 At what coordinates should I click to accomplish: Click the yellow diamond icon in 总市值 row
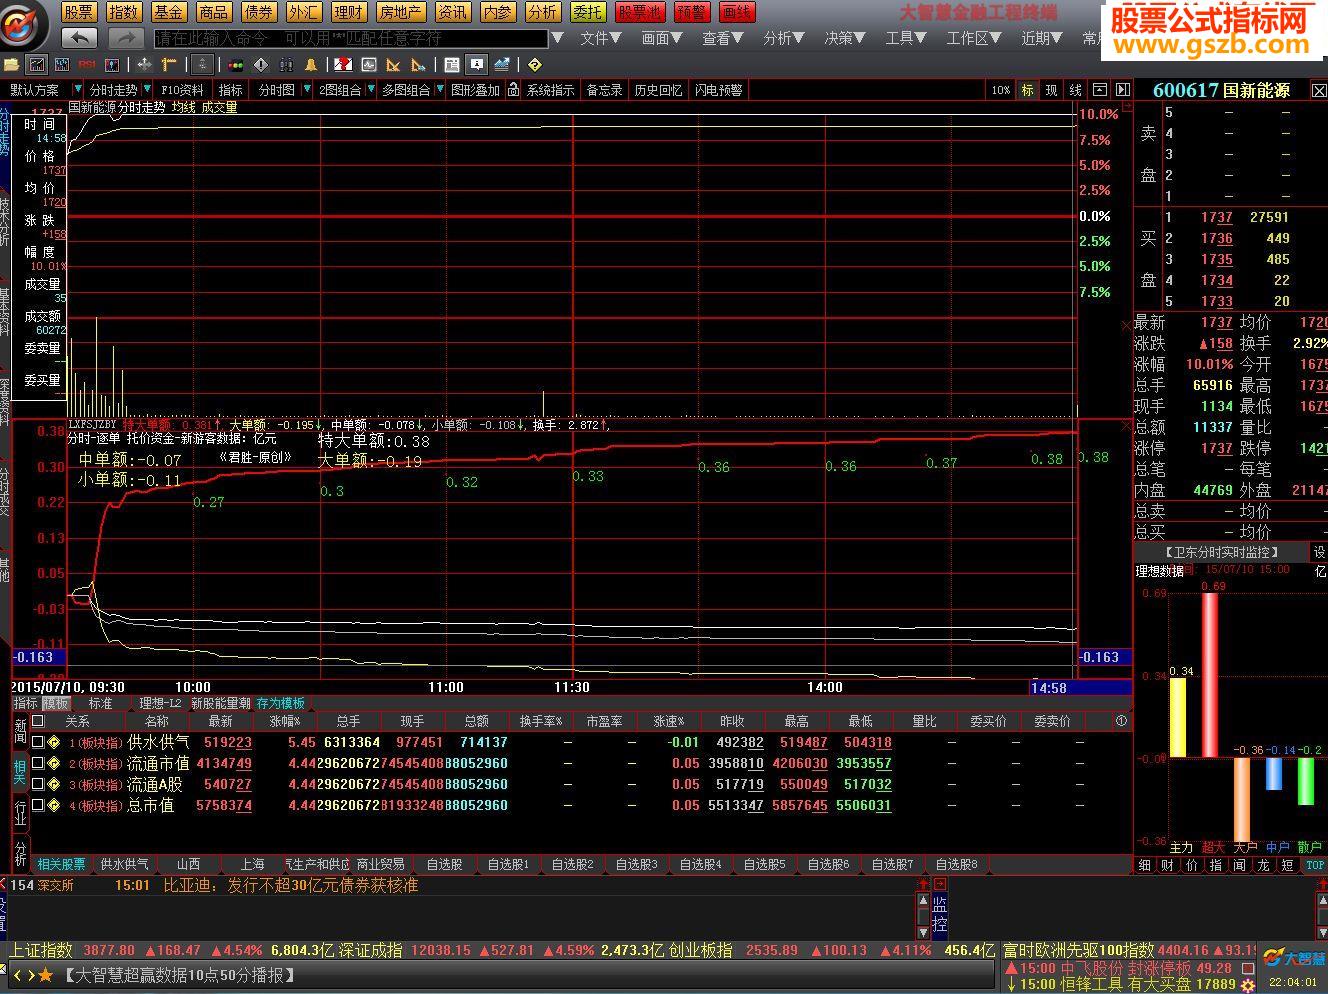pyautogui.click(x=55, y=805)
